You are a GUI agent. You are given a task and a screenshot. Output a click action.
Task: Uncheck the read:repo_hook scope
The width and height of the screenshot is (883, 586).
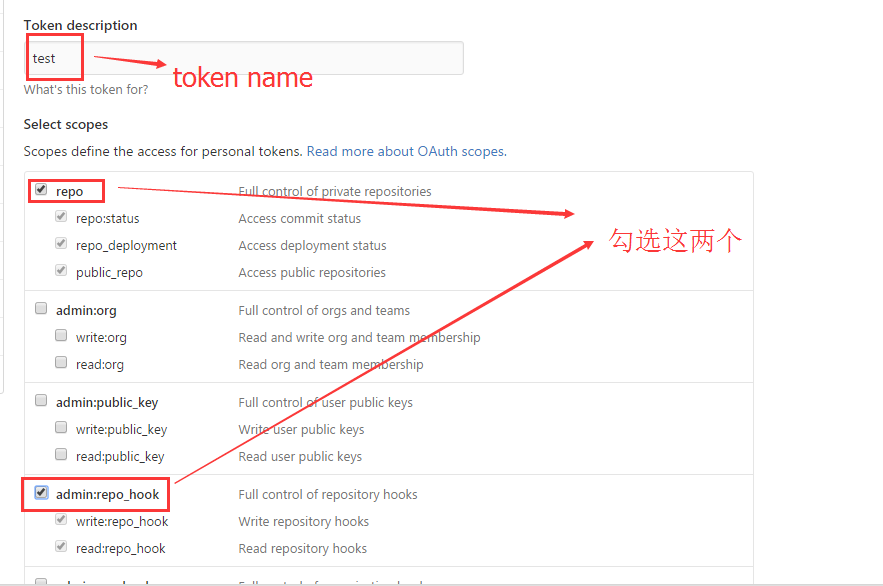coord(61,545)
